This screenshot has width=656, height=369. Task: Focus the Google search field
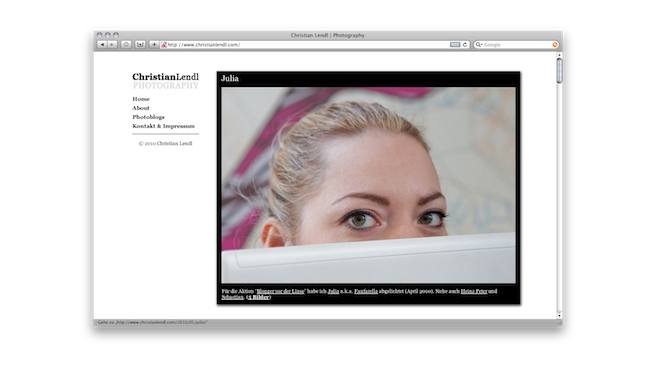coord(517,44)
